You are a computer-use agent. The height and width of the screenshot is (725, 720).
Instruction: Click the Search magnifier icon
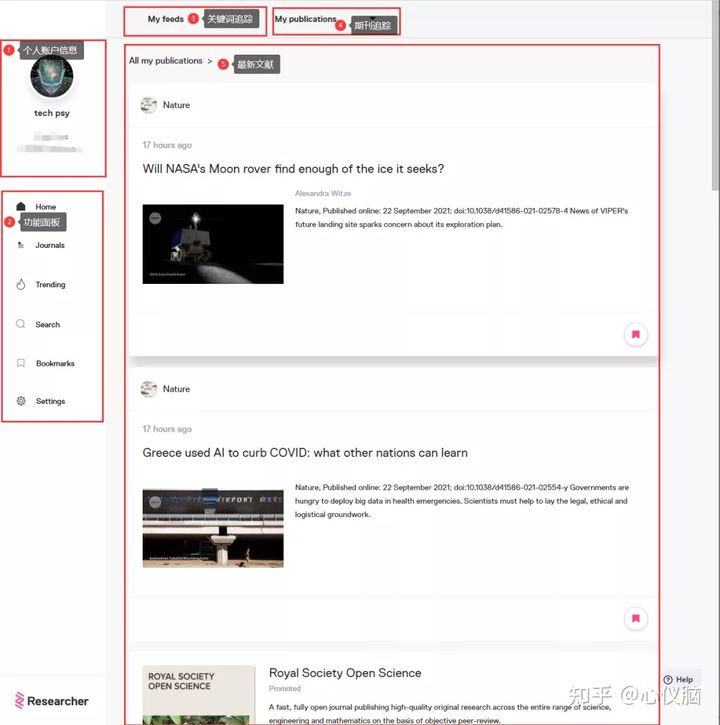click(x=21, y=324)
